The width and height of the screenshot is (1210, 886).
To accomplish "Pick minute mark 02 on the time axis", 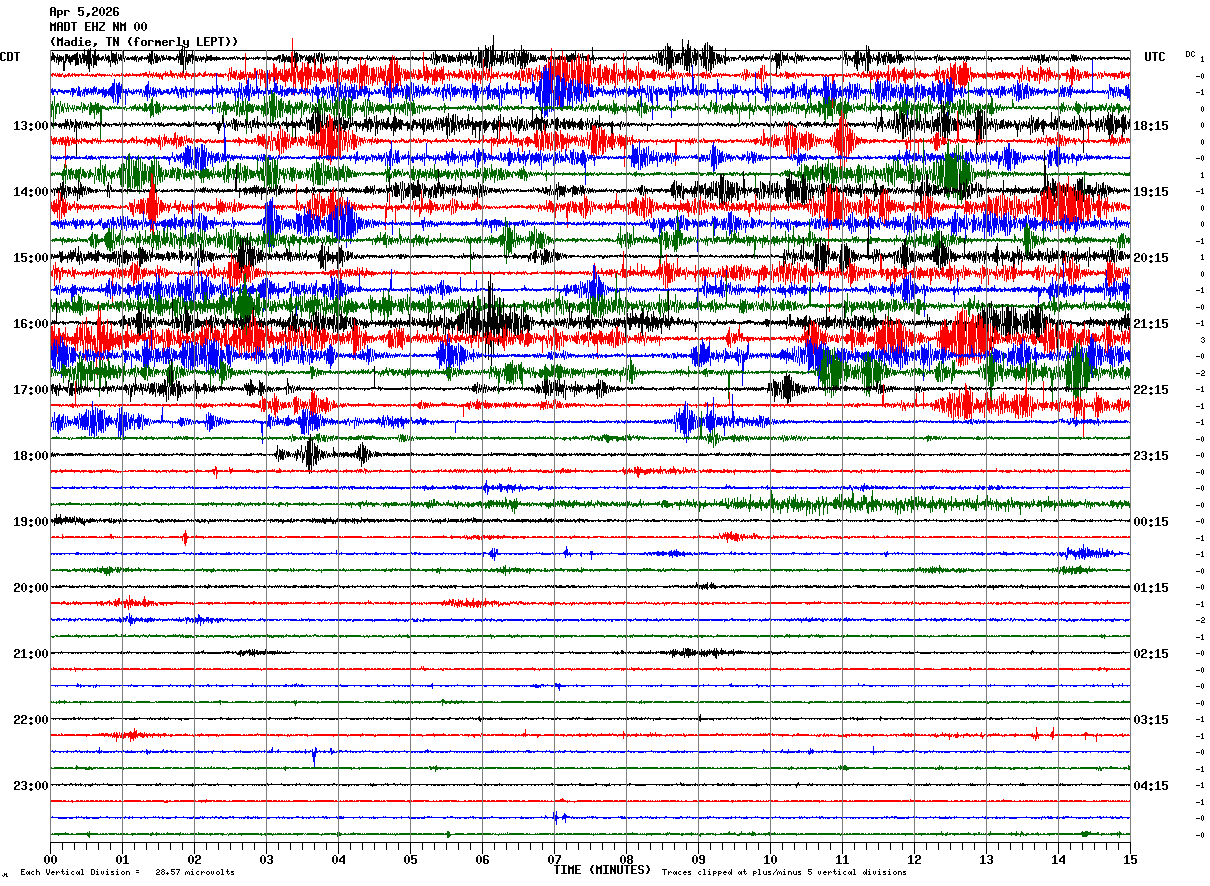I will 194,859.
